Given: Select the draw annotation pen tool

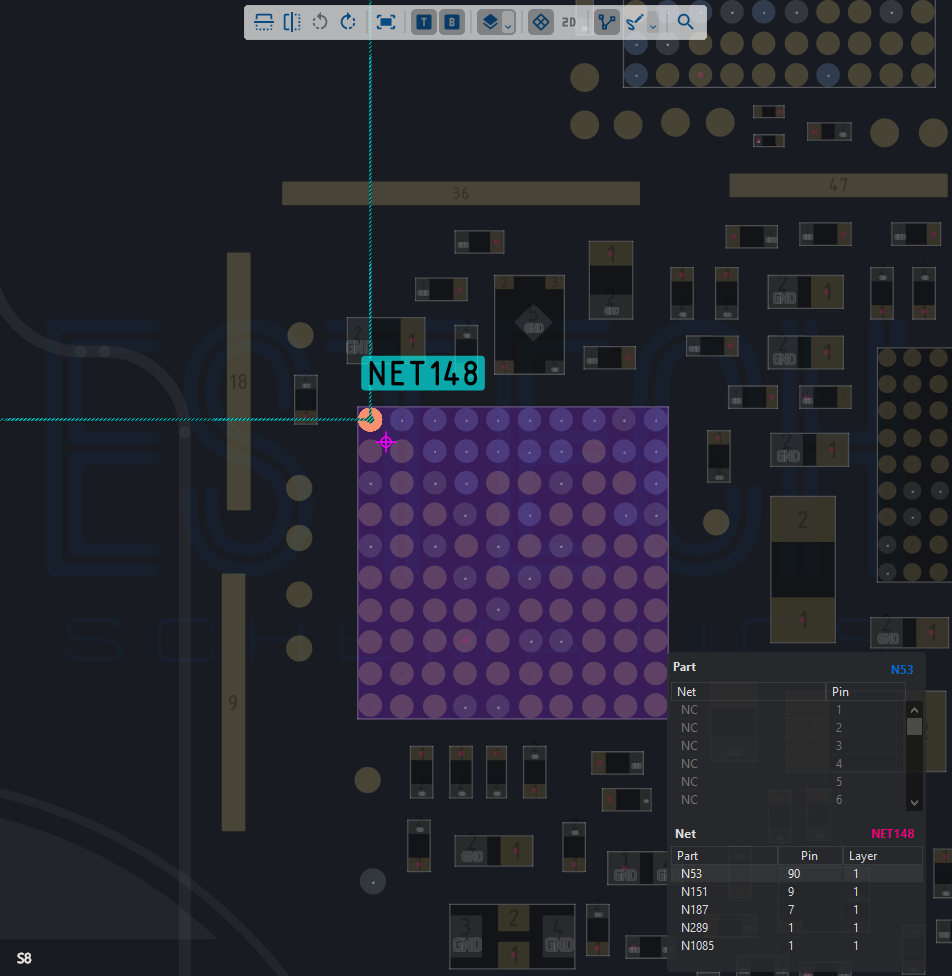Looking at the screenshot, I should [635, 22].
